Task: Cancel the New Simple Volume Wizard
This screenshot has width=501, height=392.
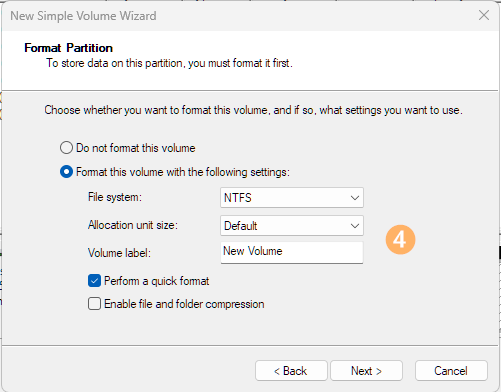Action: point(451,371)
